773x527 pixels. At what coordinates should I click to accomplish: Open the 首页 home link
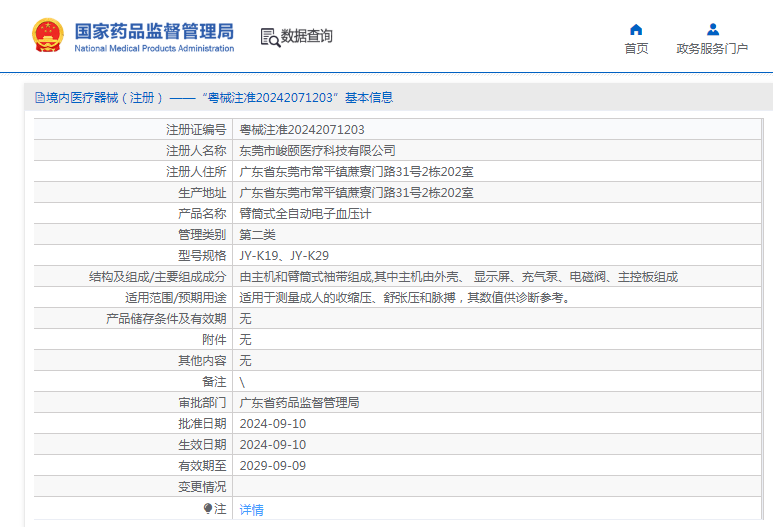[x=636, y=48]
